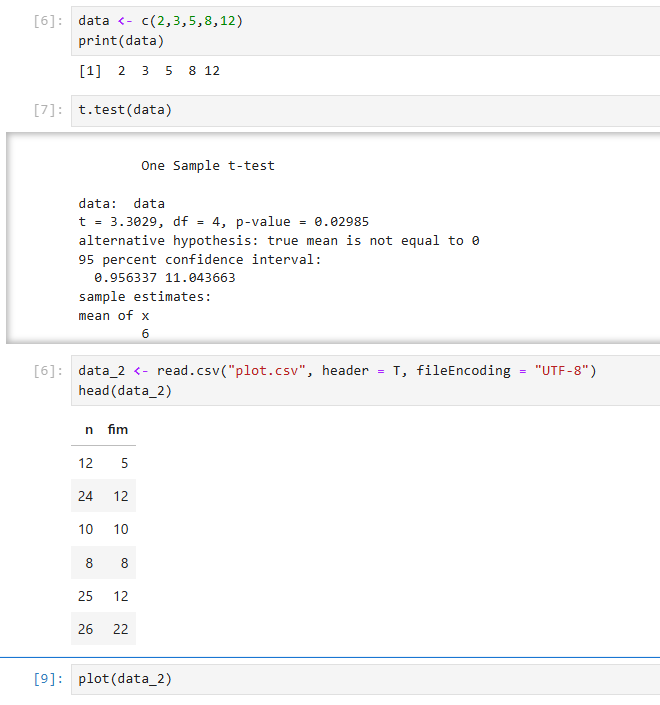Select the table row with 25 and 12
The image size is (660, 705).
coord(103,596)
